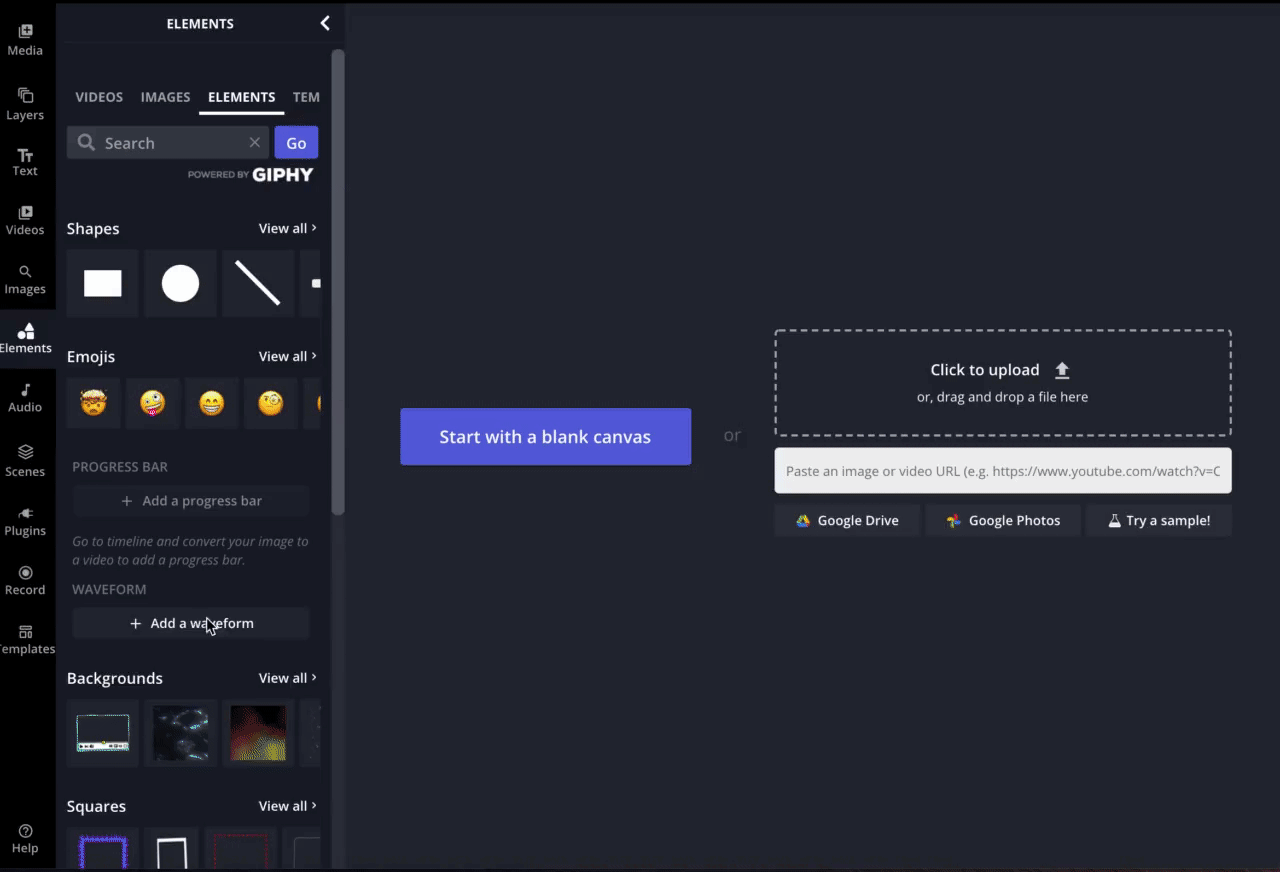Open the Media sidebar panel
Viewport: 1280px width, 872px height.
point(25,40)
